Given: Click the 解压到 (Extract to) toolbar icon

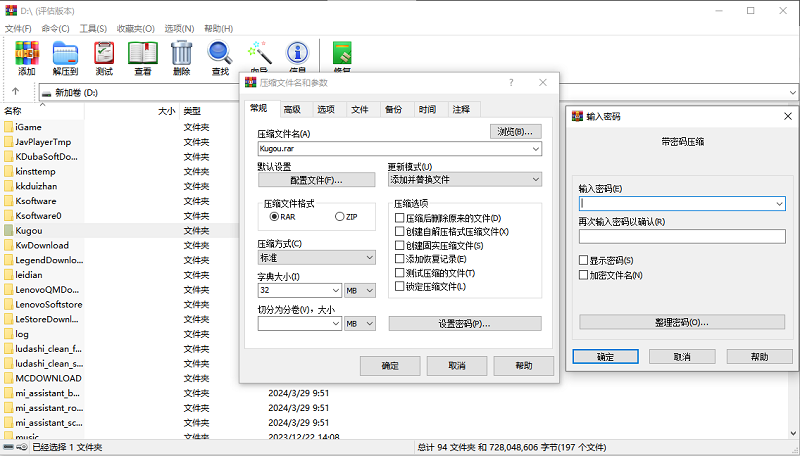Looking at the screenshot, I should [65, 56].
